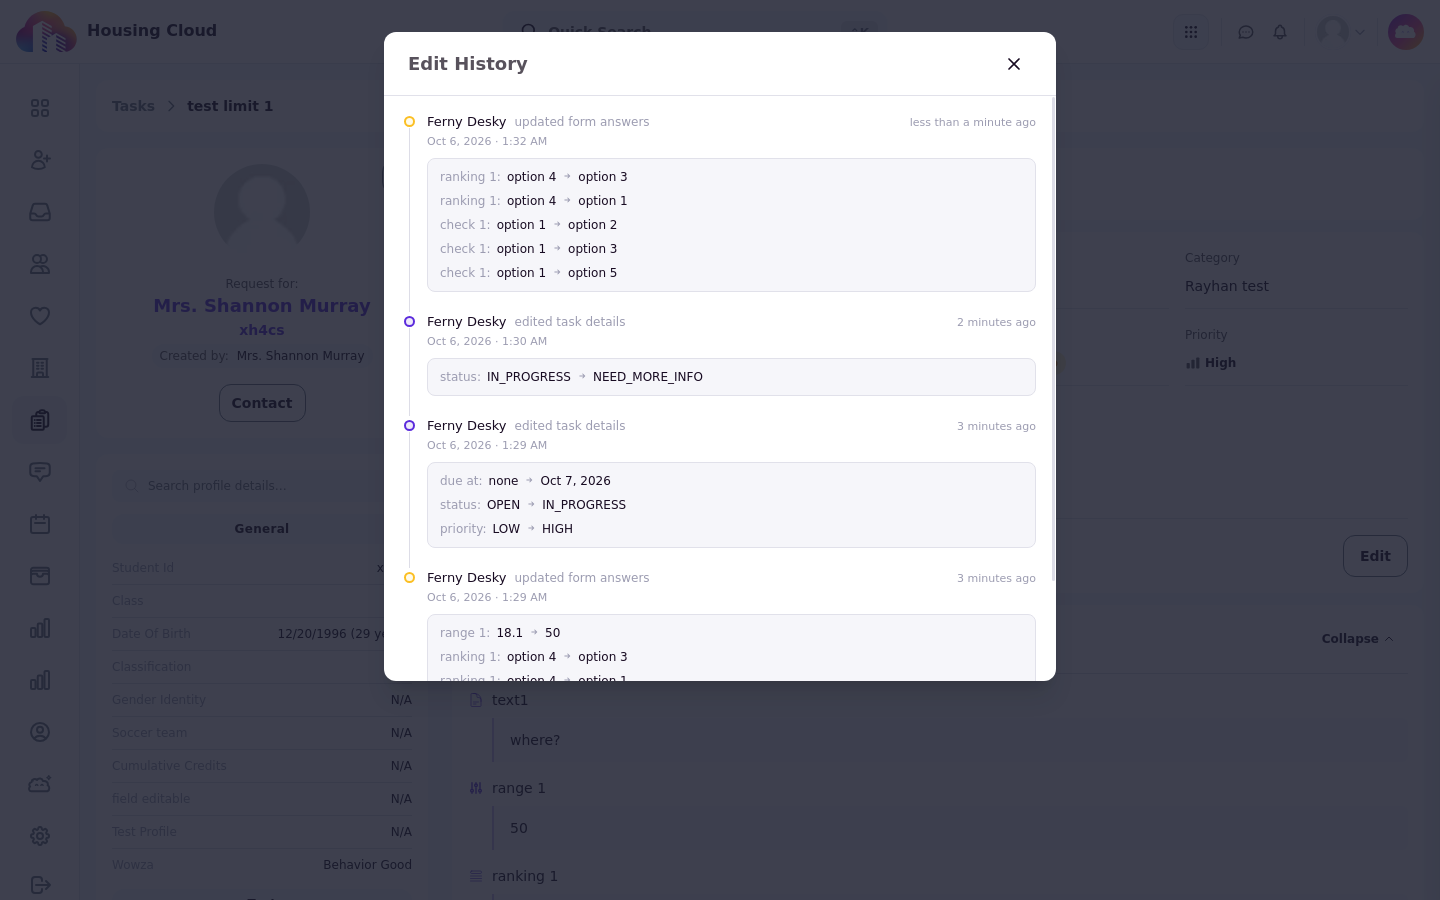
Task: Open the profile circle icon in sidebar
Action: tap(40, 732)
